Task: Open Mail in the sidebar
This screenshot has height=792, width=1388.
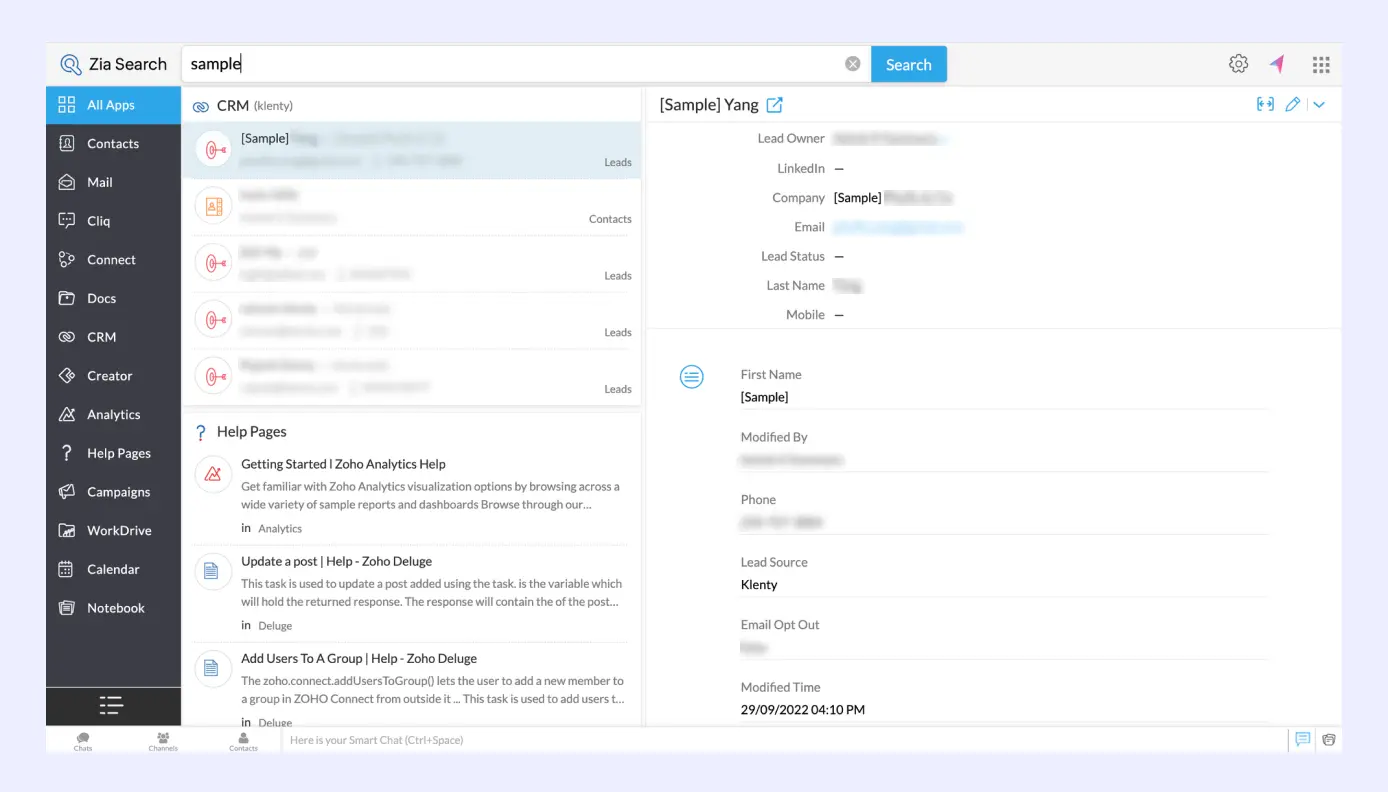Action: (113, 182)
